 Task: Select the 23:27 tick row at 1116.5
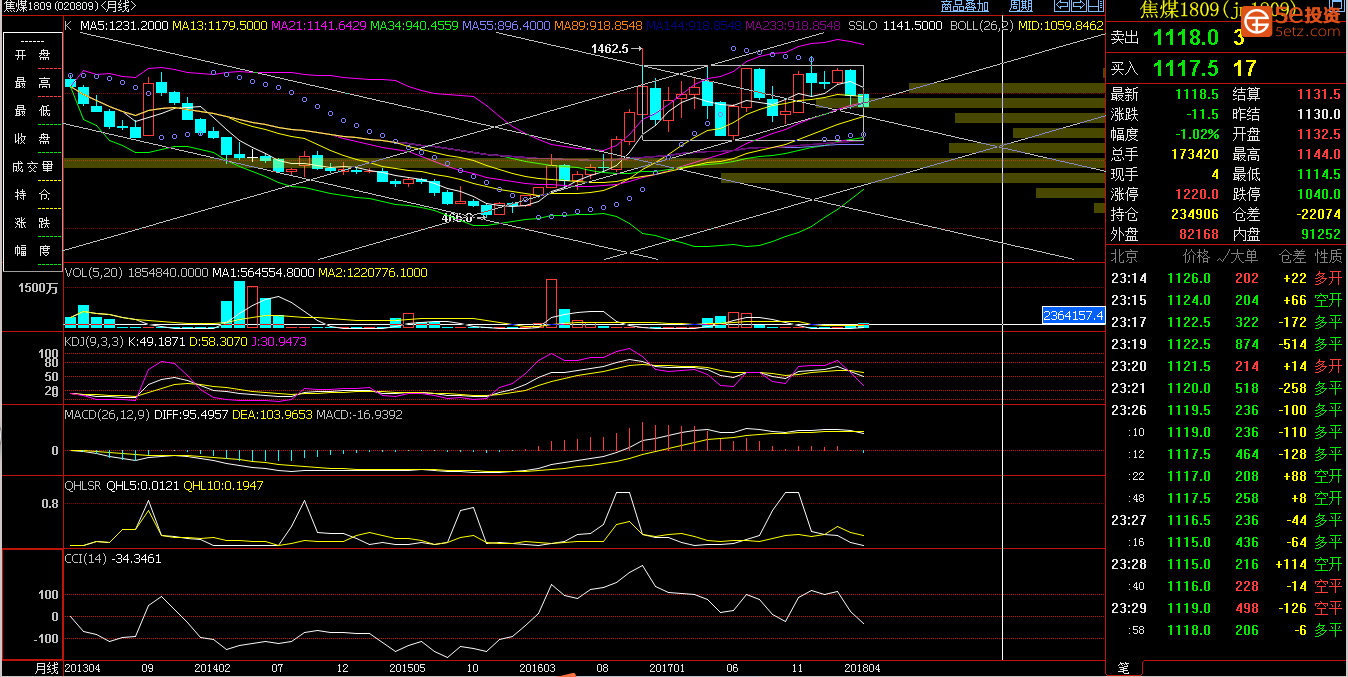coord(1226,520)
